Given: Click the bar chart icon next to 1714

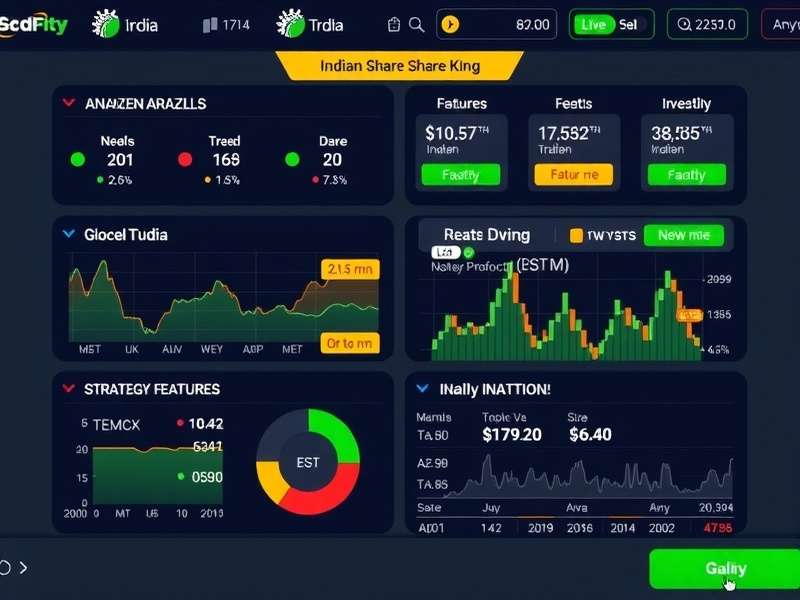Looking at the screenshot, I should 207,25.
